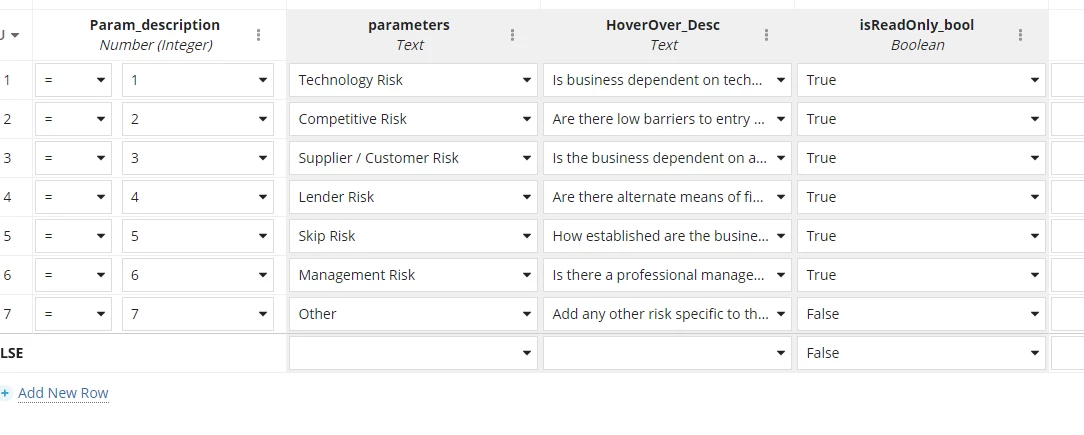Add New Row link
This screenshot has width=1084, height=435.
point(63,393)
